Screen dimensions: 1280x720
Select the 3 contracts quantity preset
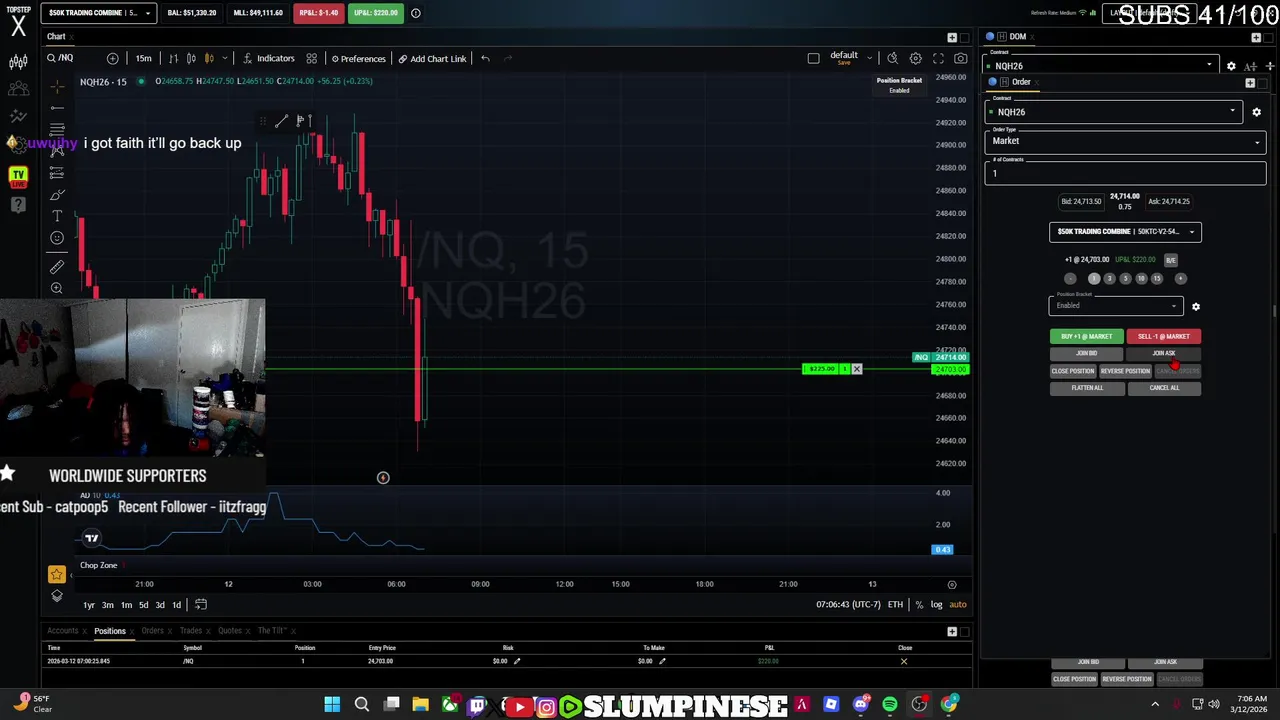point(1109,279)
